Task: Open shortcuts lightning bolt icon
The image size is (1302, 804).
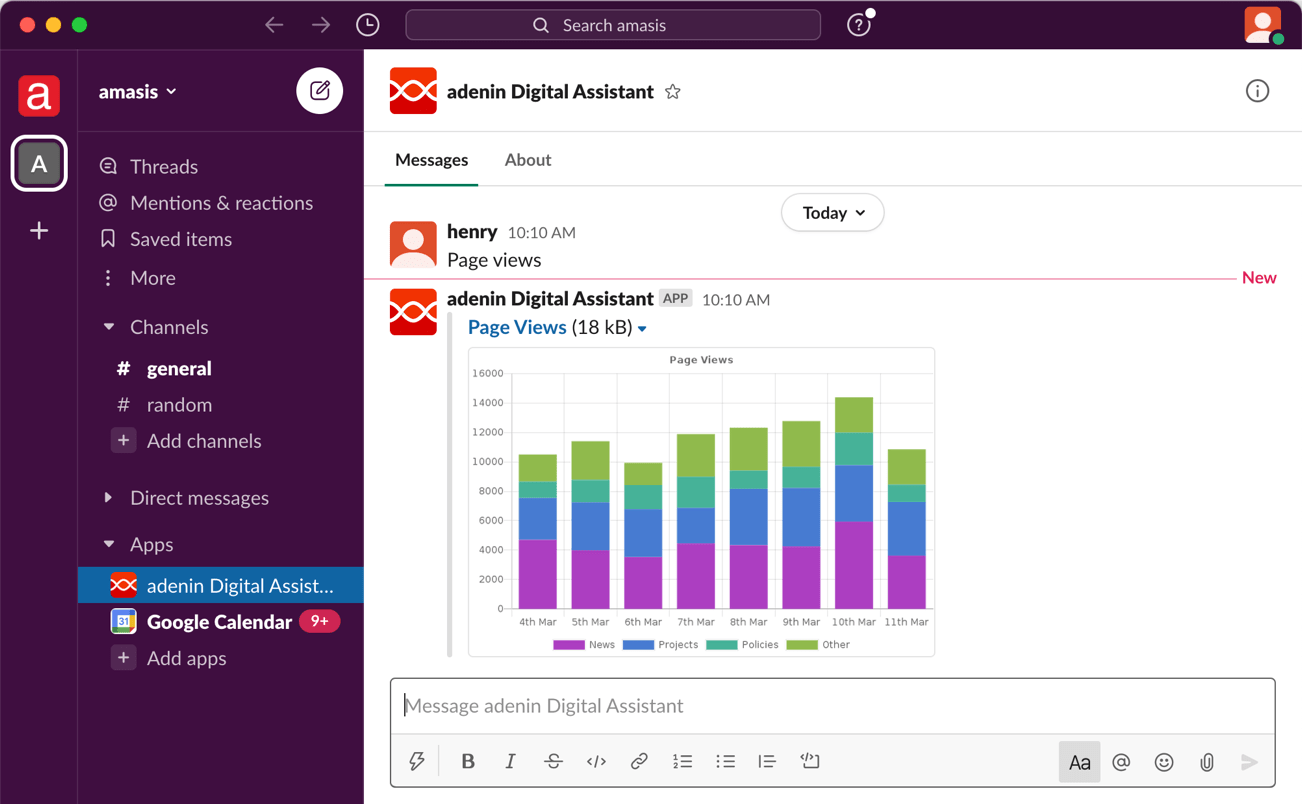Action: pyautogui.click(x=417, y=762)
